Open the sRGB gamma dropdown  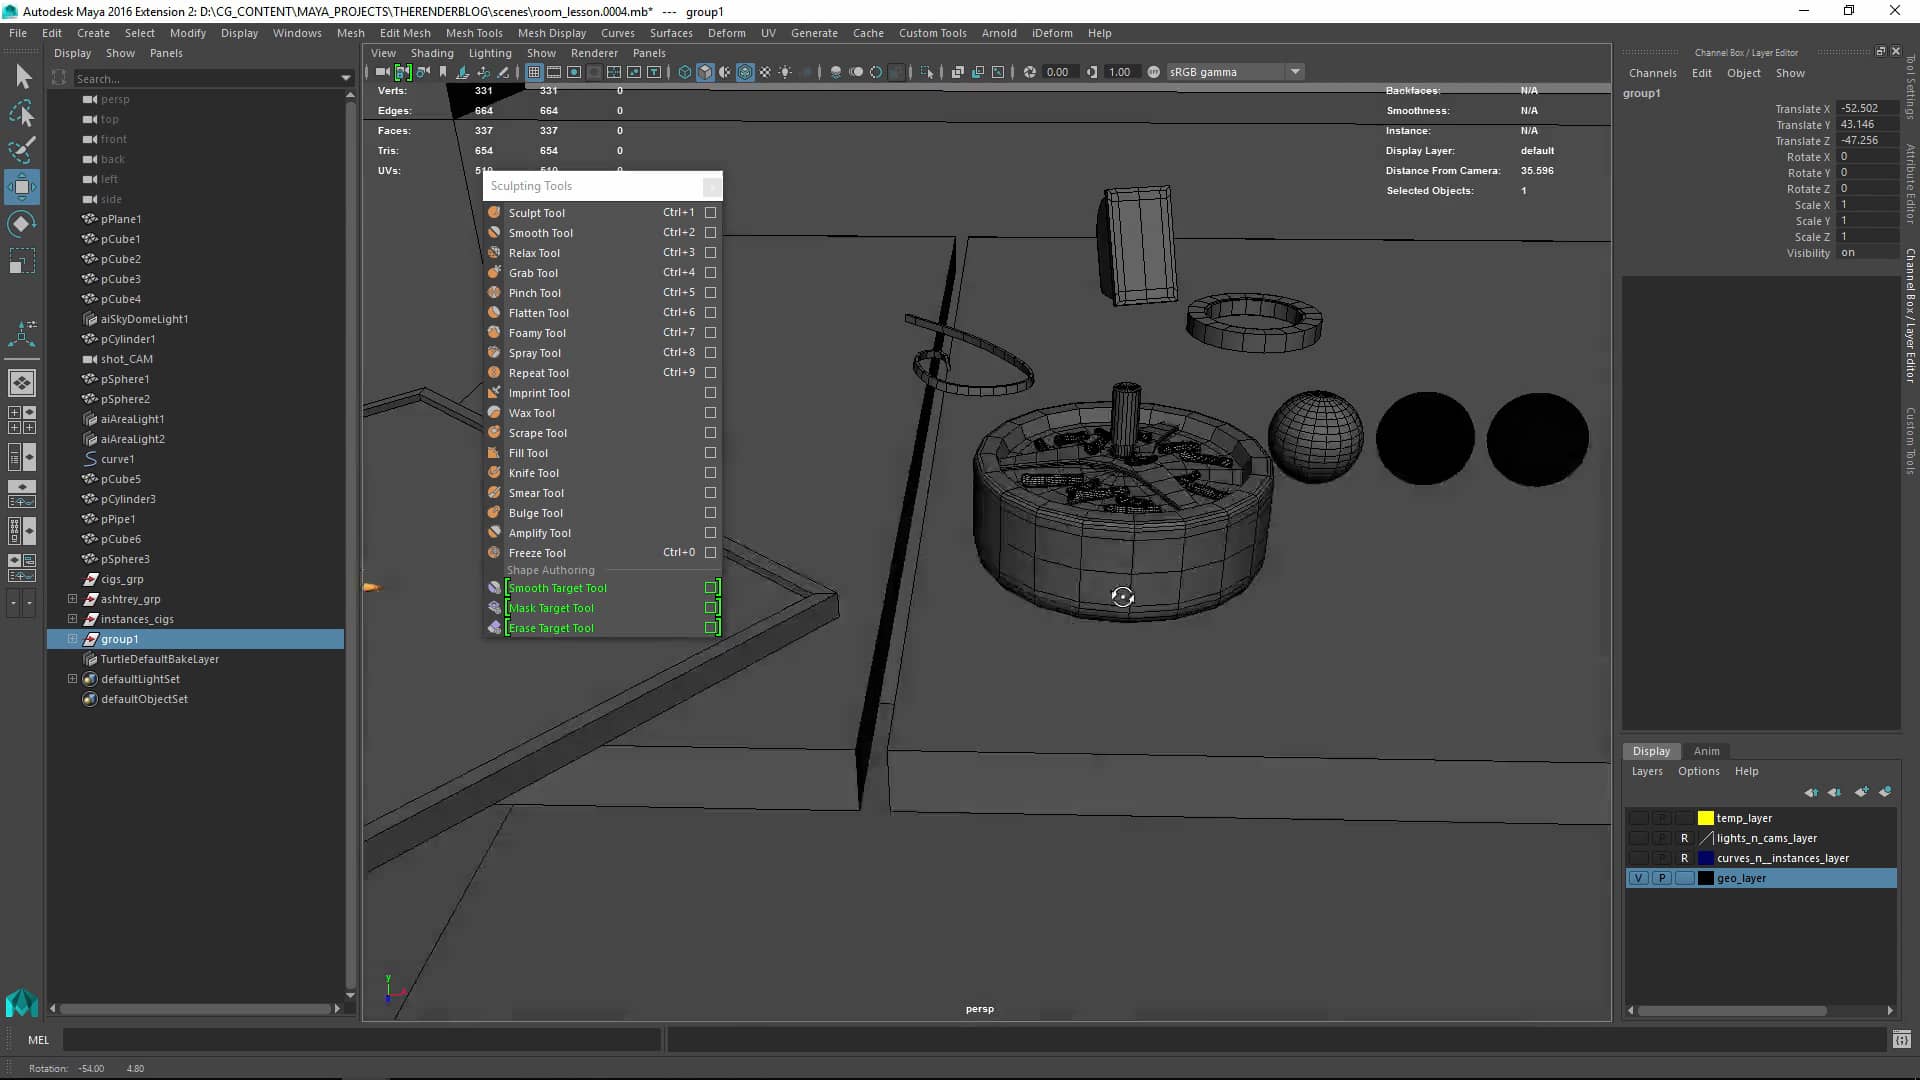tap(1295, 72)
